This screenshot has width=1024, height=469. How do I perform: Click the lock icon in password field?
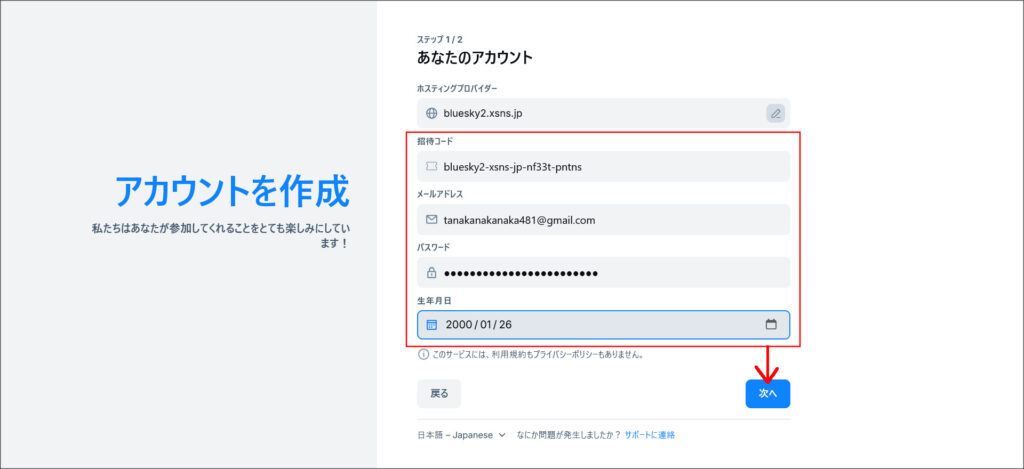(x=431, y=273)
